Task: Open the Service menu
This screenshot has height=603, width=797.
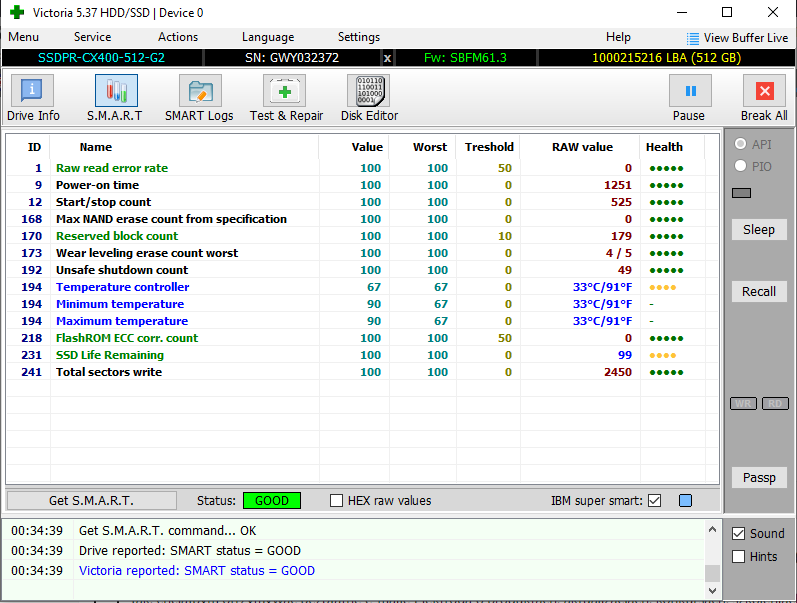Action: [93, 37]
